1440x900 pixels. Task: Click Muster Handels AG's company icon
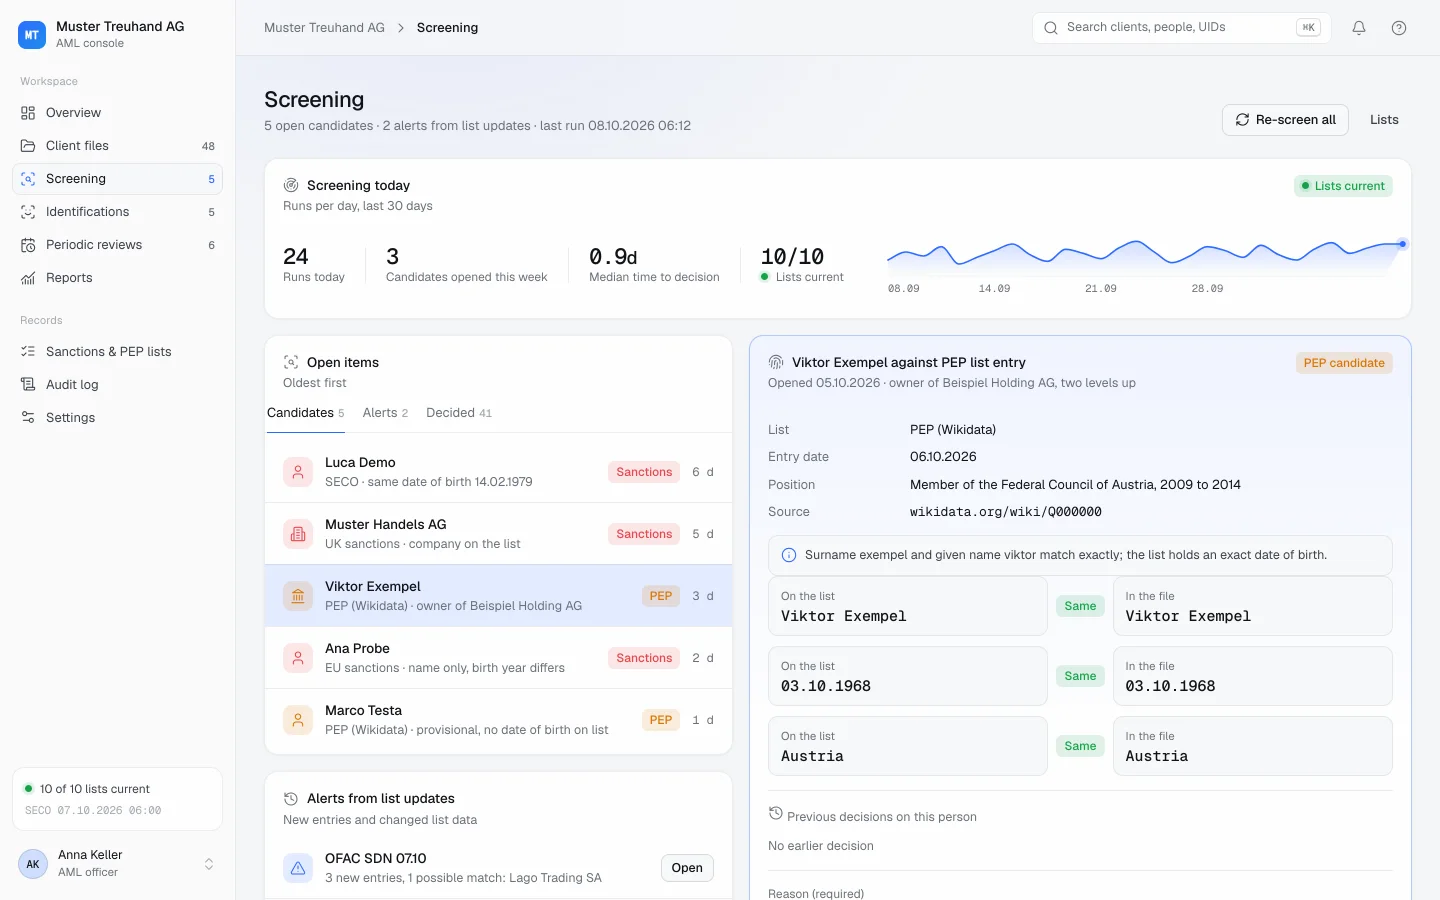pyautogui.click(x=298, y=534)
